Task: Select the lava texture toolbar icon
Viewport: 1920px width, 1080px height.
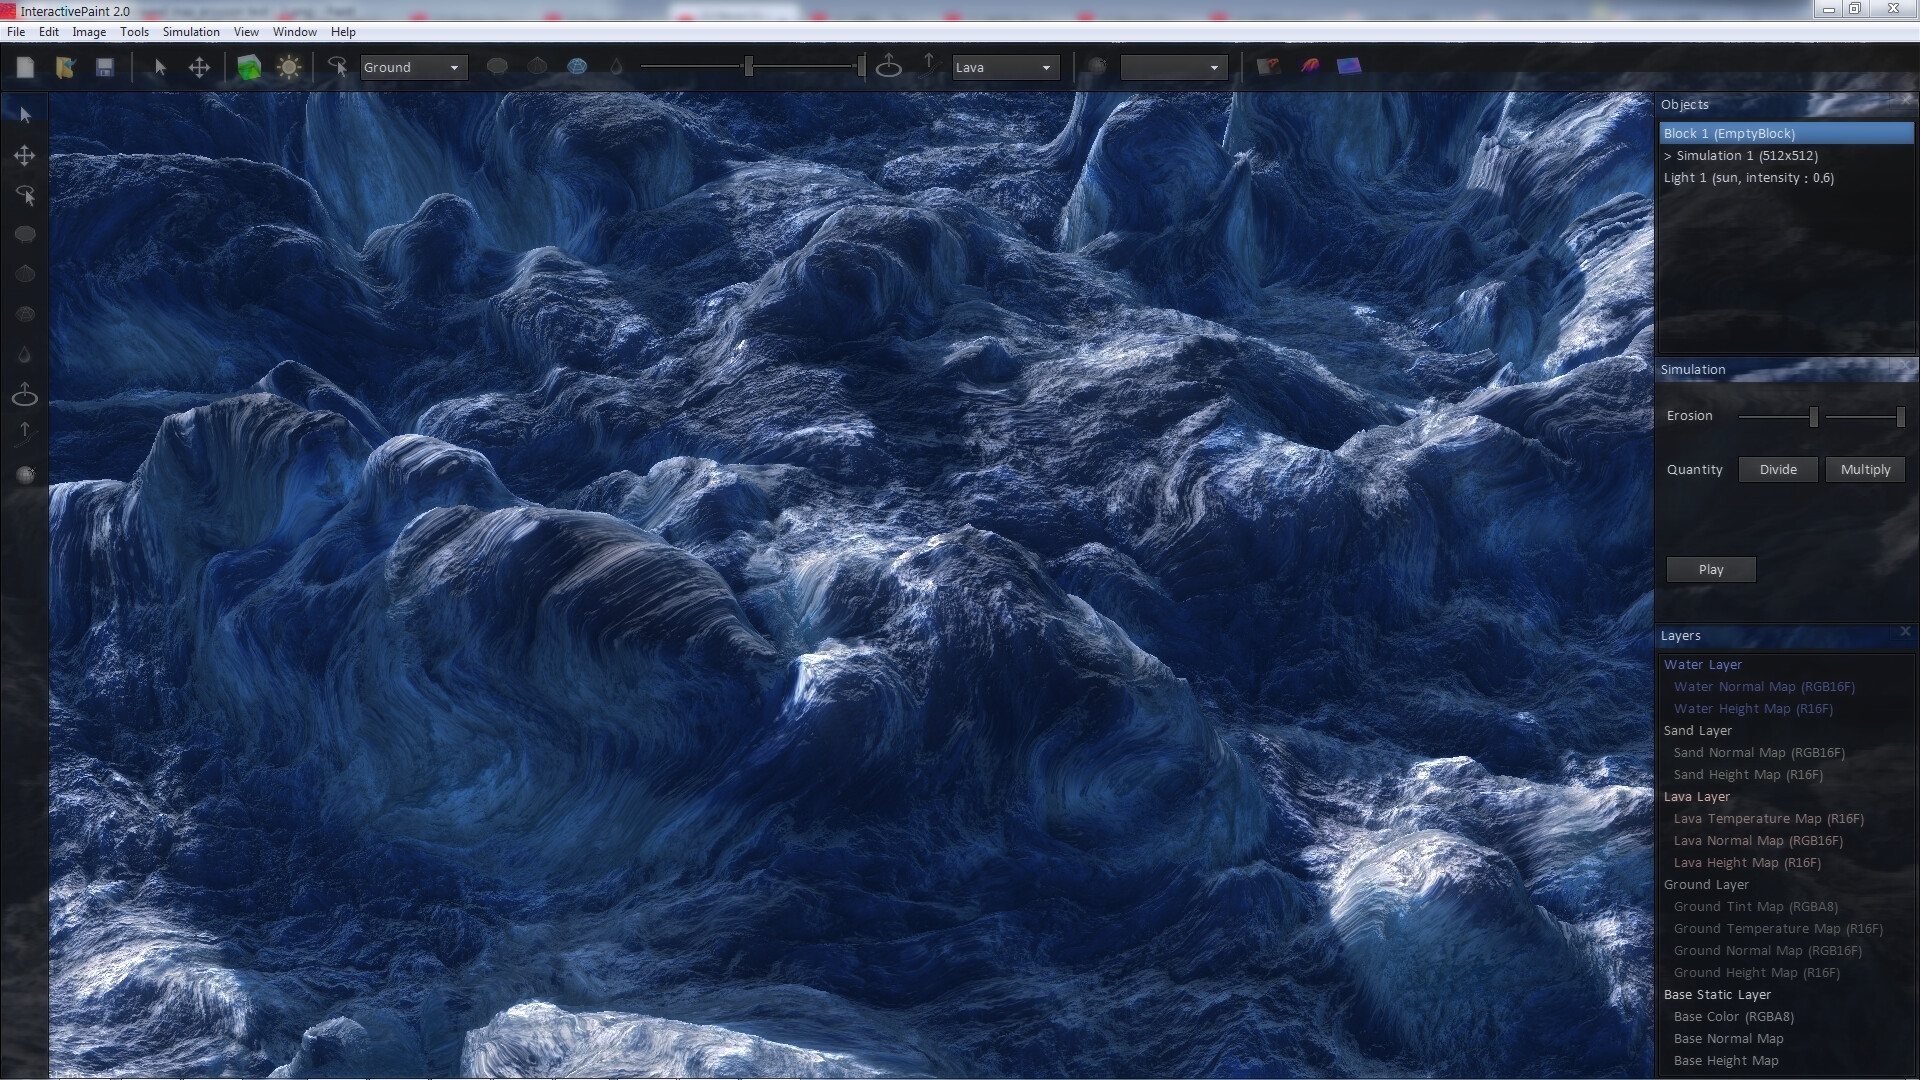Action: [x=1270, y=66]
